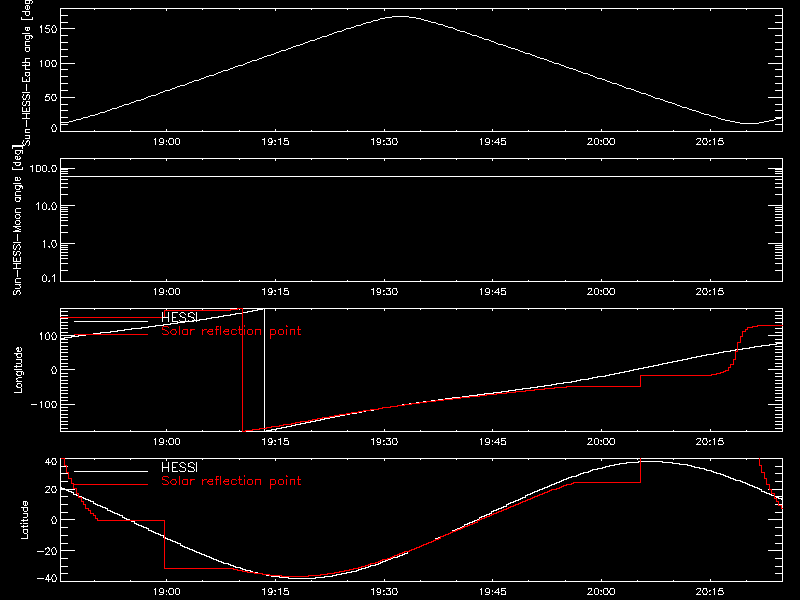The image size is (800, 600).
Task: Click the 'Longitude' y-axis label
Action: point(18,370)
